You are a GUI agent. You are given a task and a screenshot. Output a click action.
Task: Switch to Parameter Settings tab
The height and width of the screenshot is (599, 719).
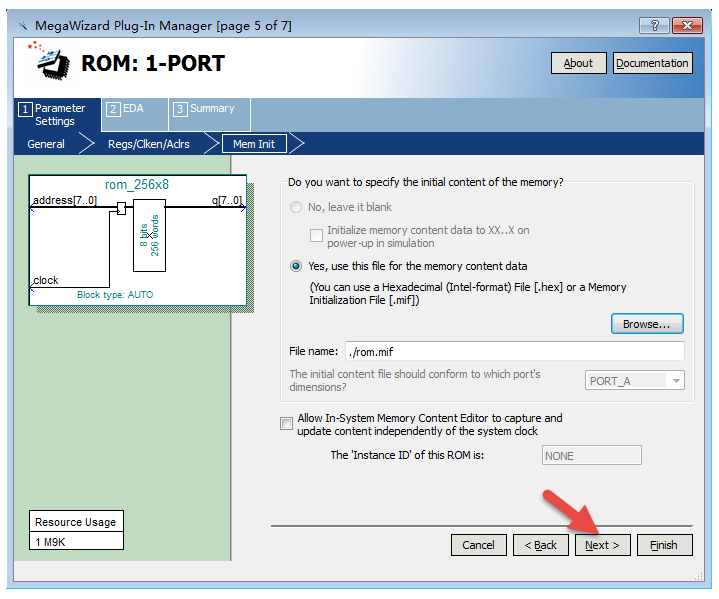pos(57,115)
